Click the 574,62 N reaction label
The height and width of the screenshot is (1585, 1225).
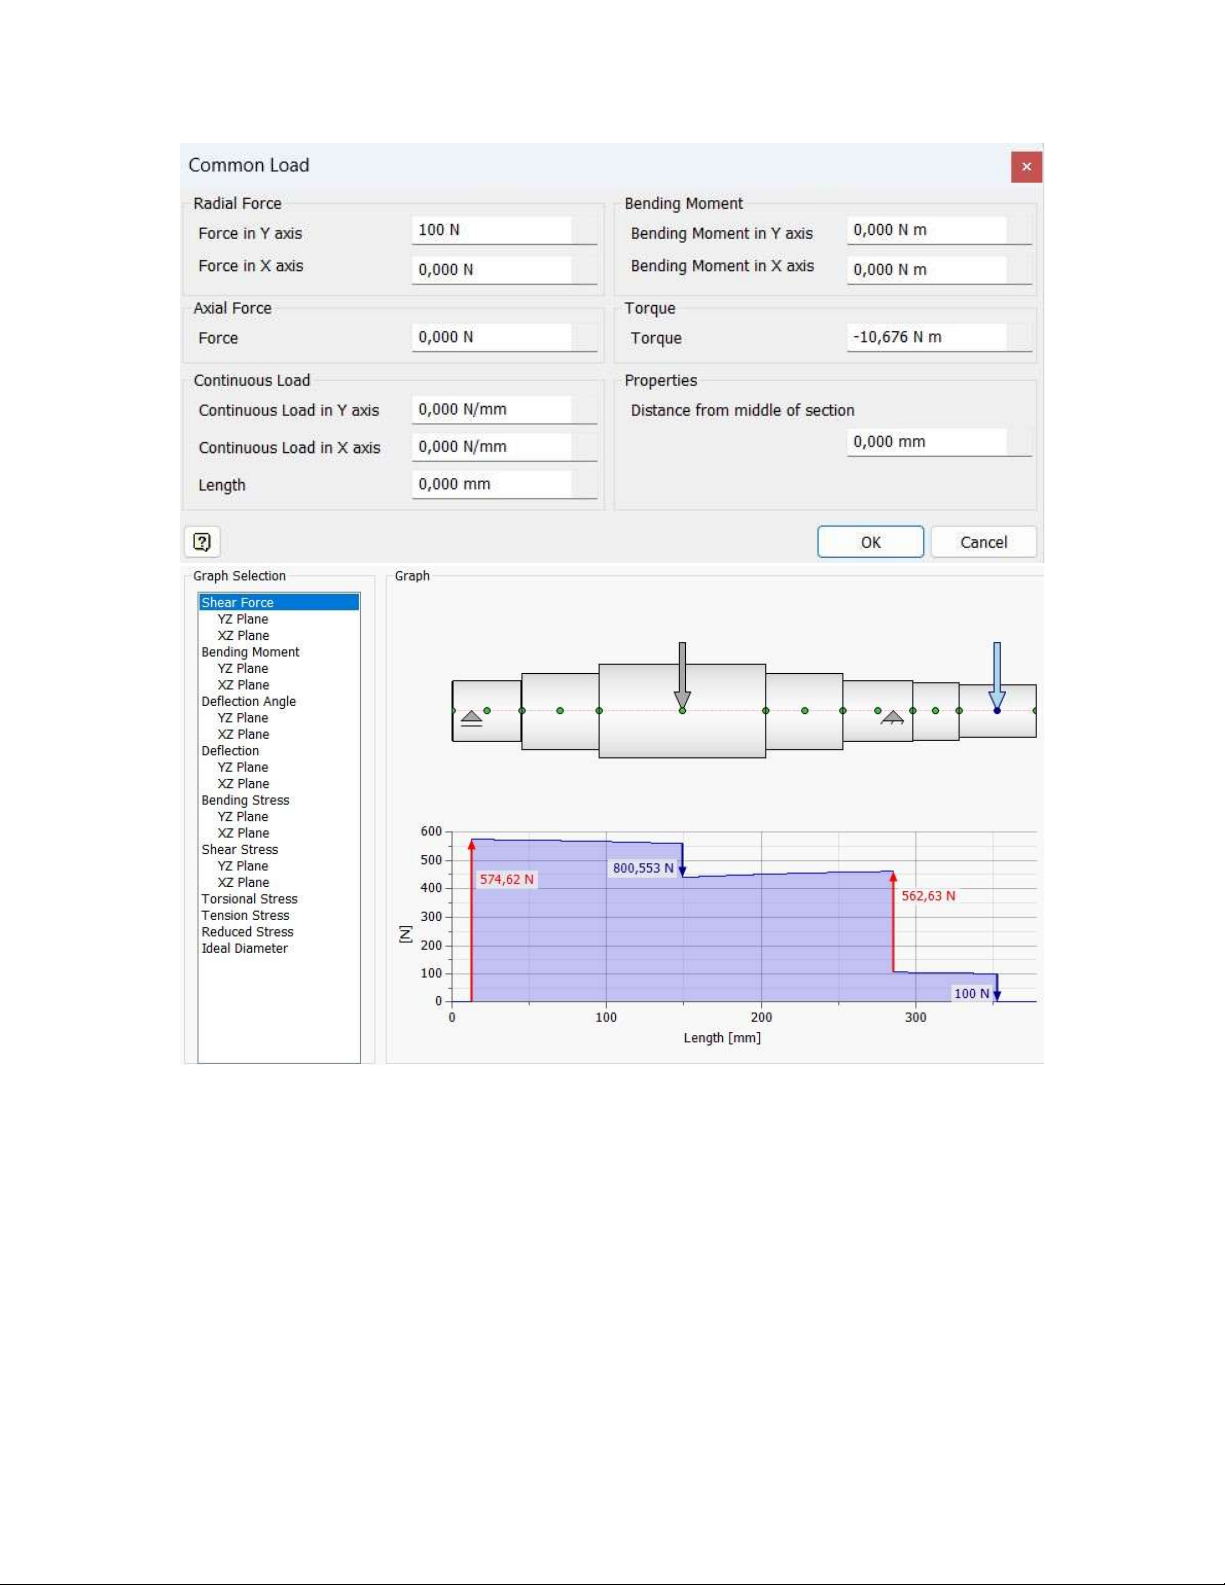[507, 880]
